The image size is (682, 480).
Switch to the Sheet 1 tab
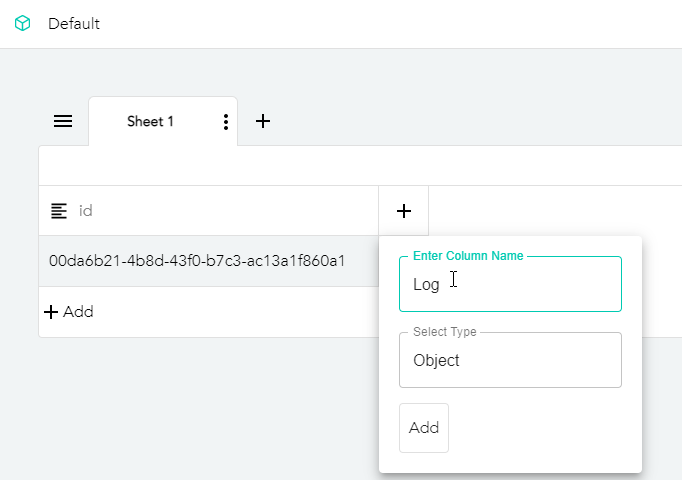click(x=150, y=122)
